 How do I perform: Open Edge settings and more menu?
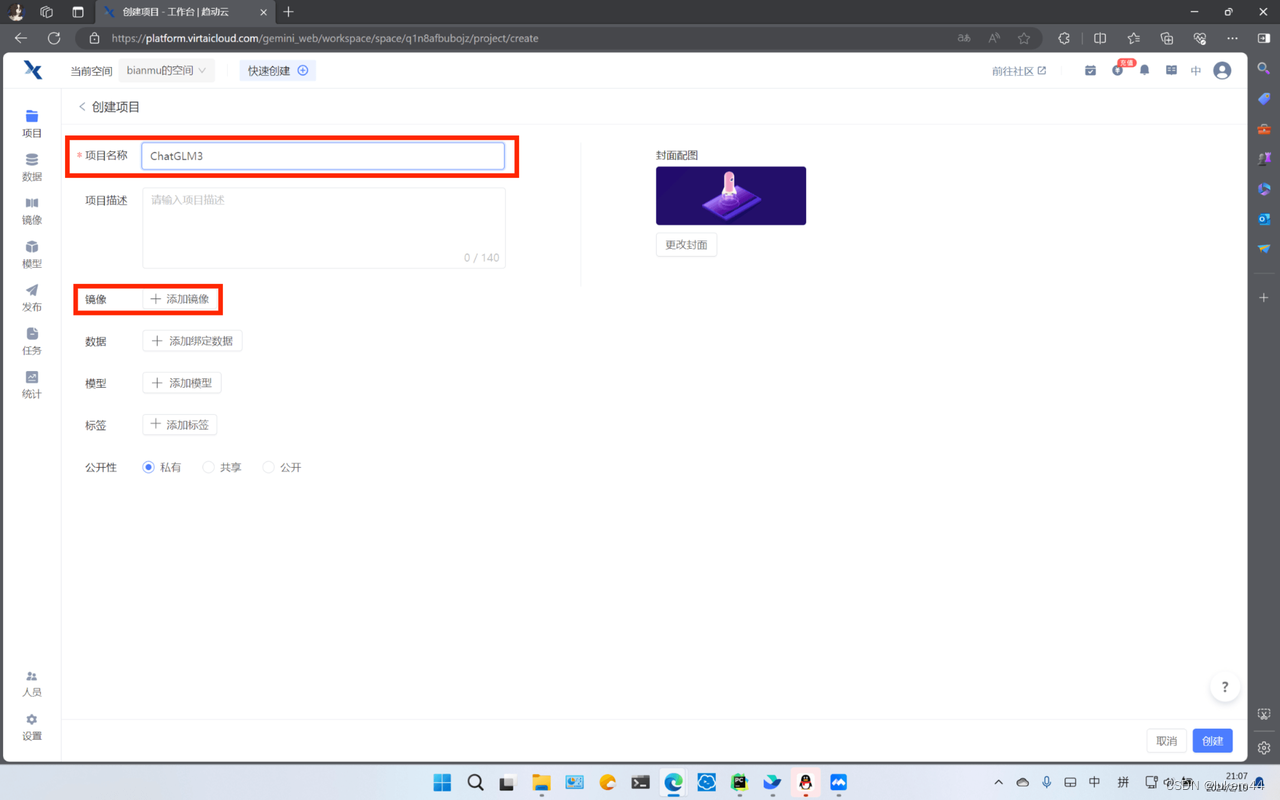(x=1232, y=38)
